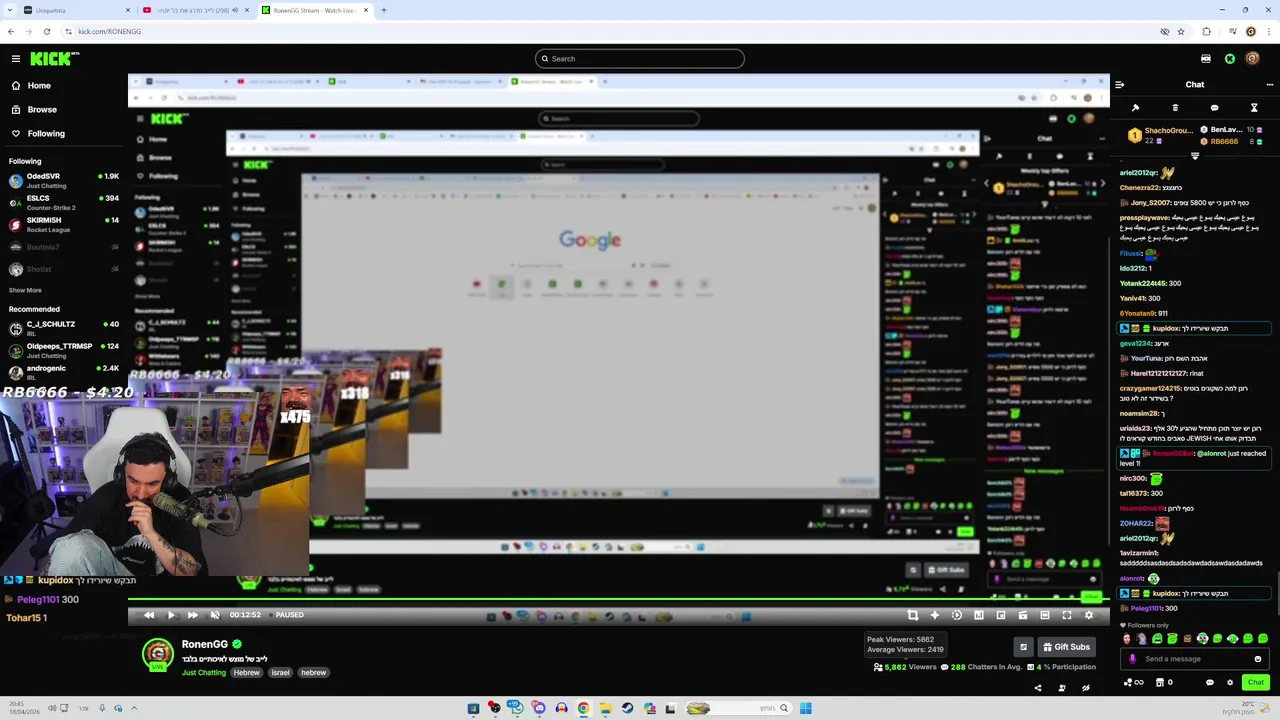This screenshot has height=720, width=1280.
Task: Click the speech bubble icon under Chat header
Action: pyautogui.click(x=1214, y=108)
